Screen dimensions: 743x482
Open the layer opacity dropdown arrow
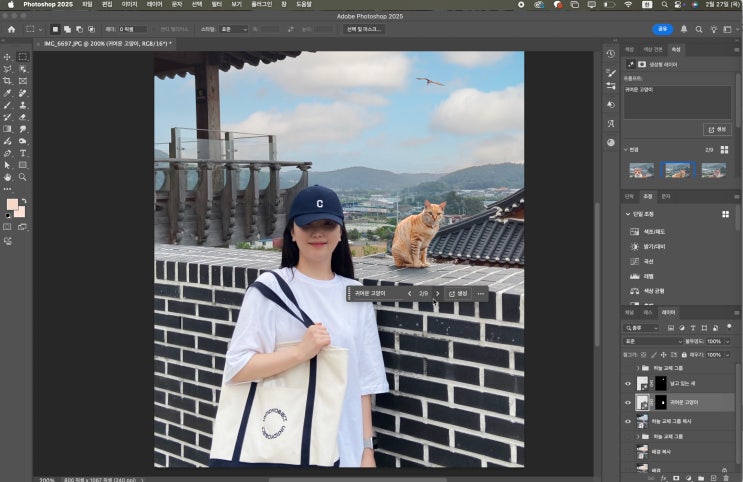click(727, 341)
